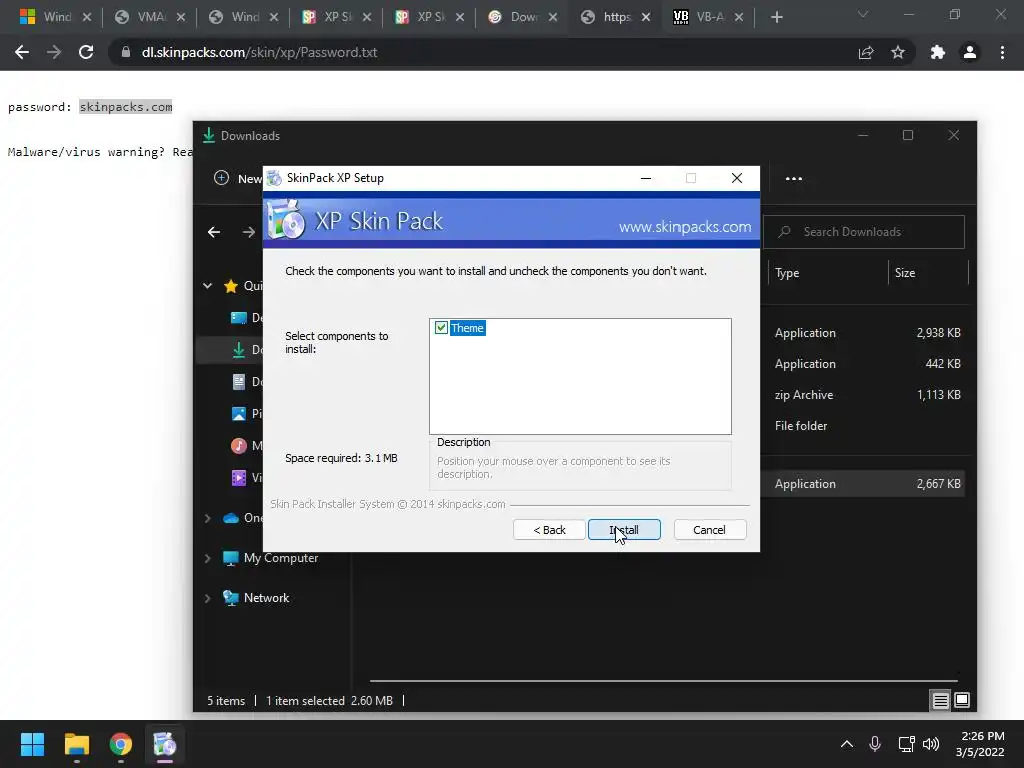Open the tab search dropdown arrow
The height and width of the screenshot is (768, 1024).
(x=863, y=14)
